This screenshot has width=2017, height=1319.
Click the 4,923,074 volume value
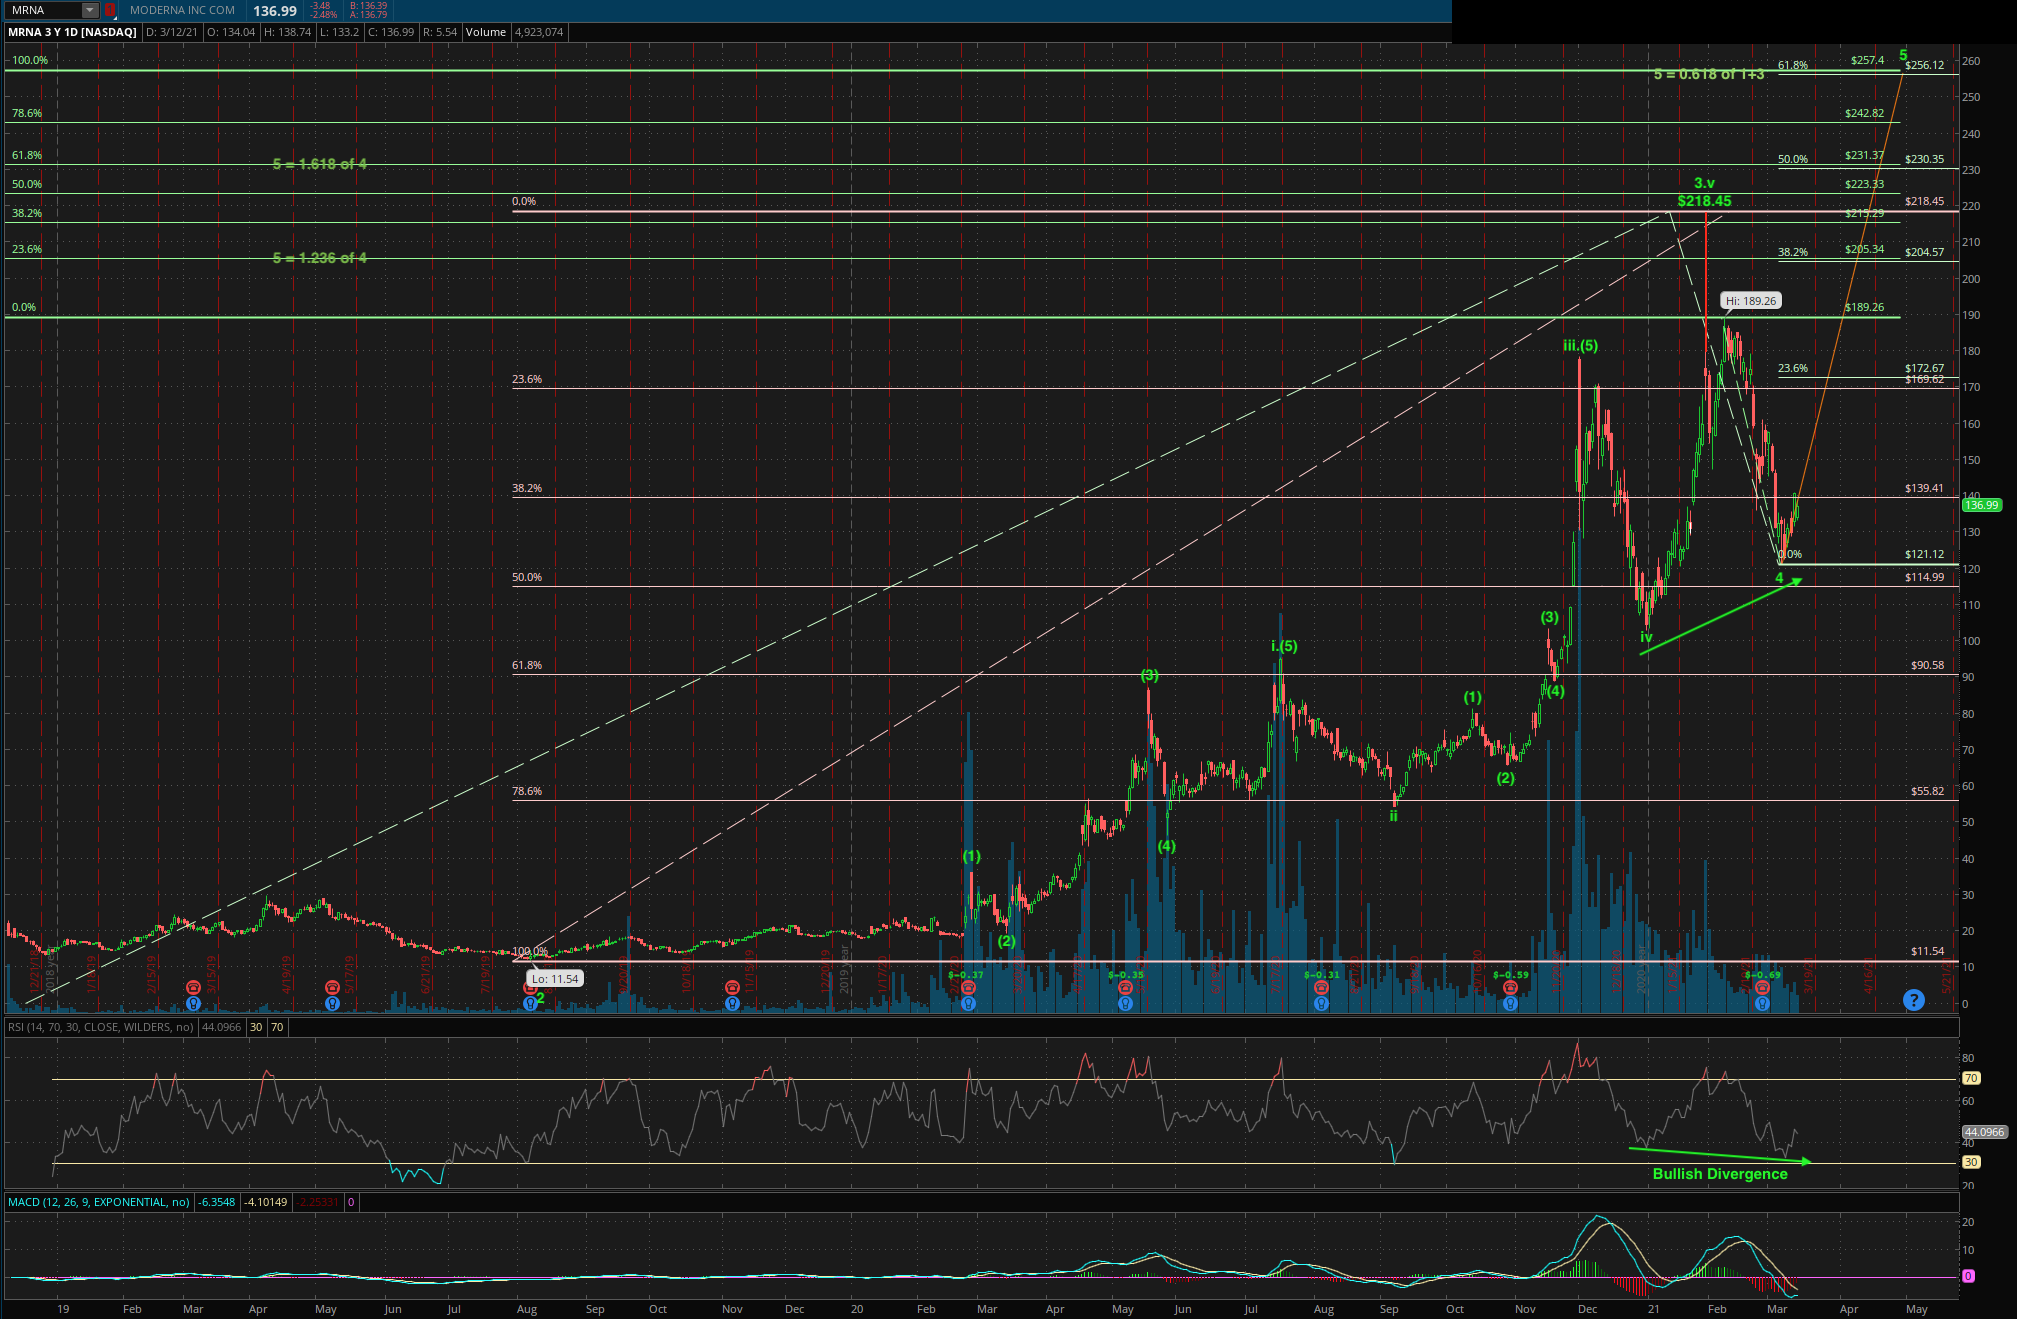tap(539, 32)
